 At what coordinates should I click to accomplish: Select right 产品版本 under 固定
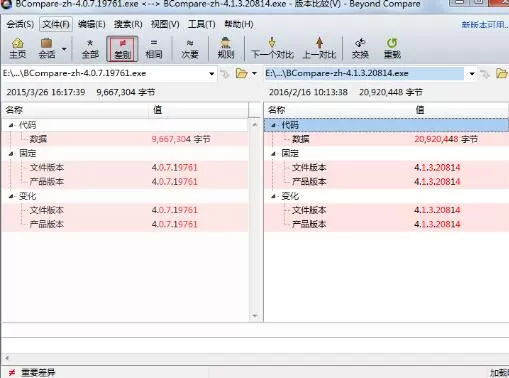tap(387, 182)
